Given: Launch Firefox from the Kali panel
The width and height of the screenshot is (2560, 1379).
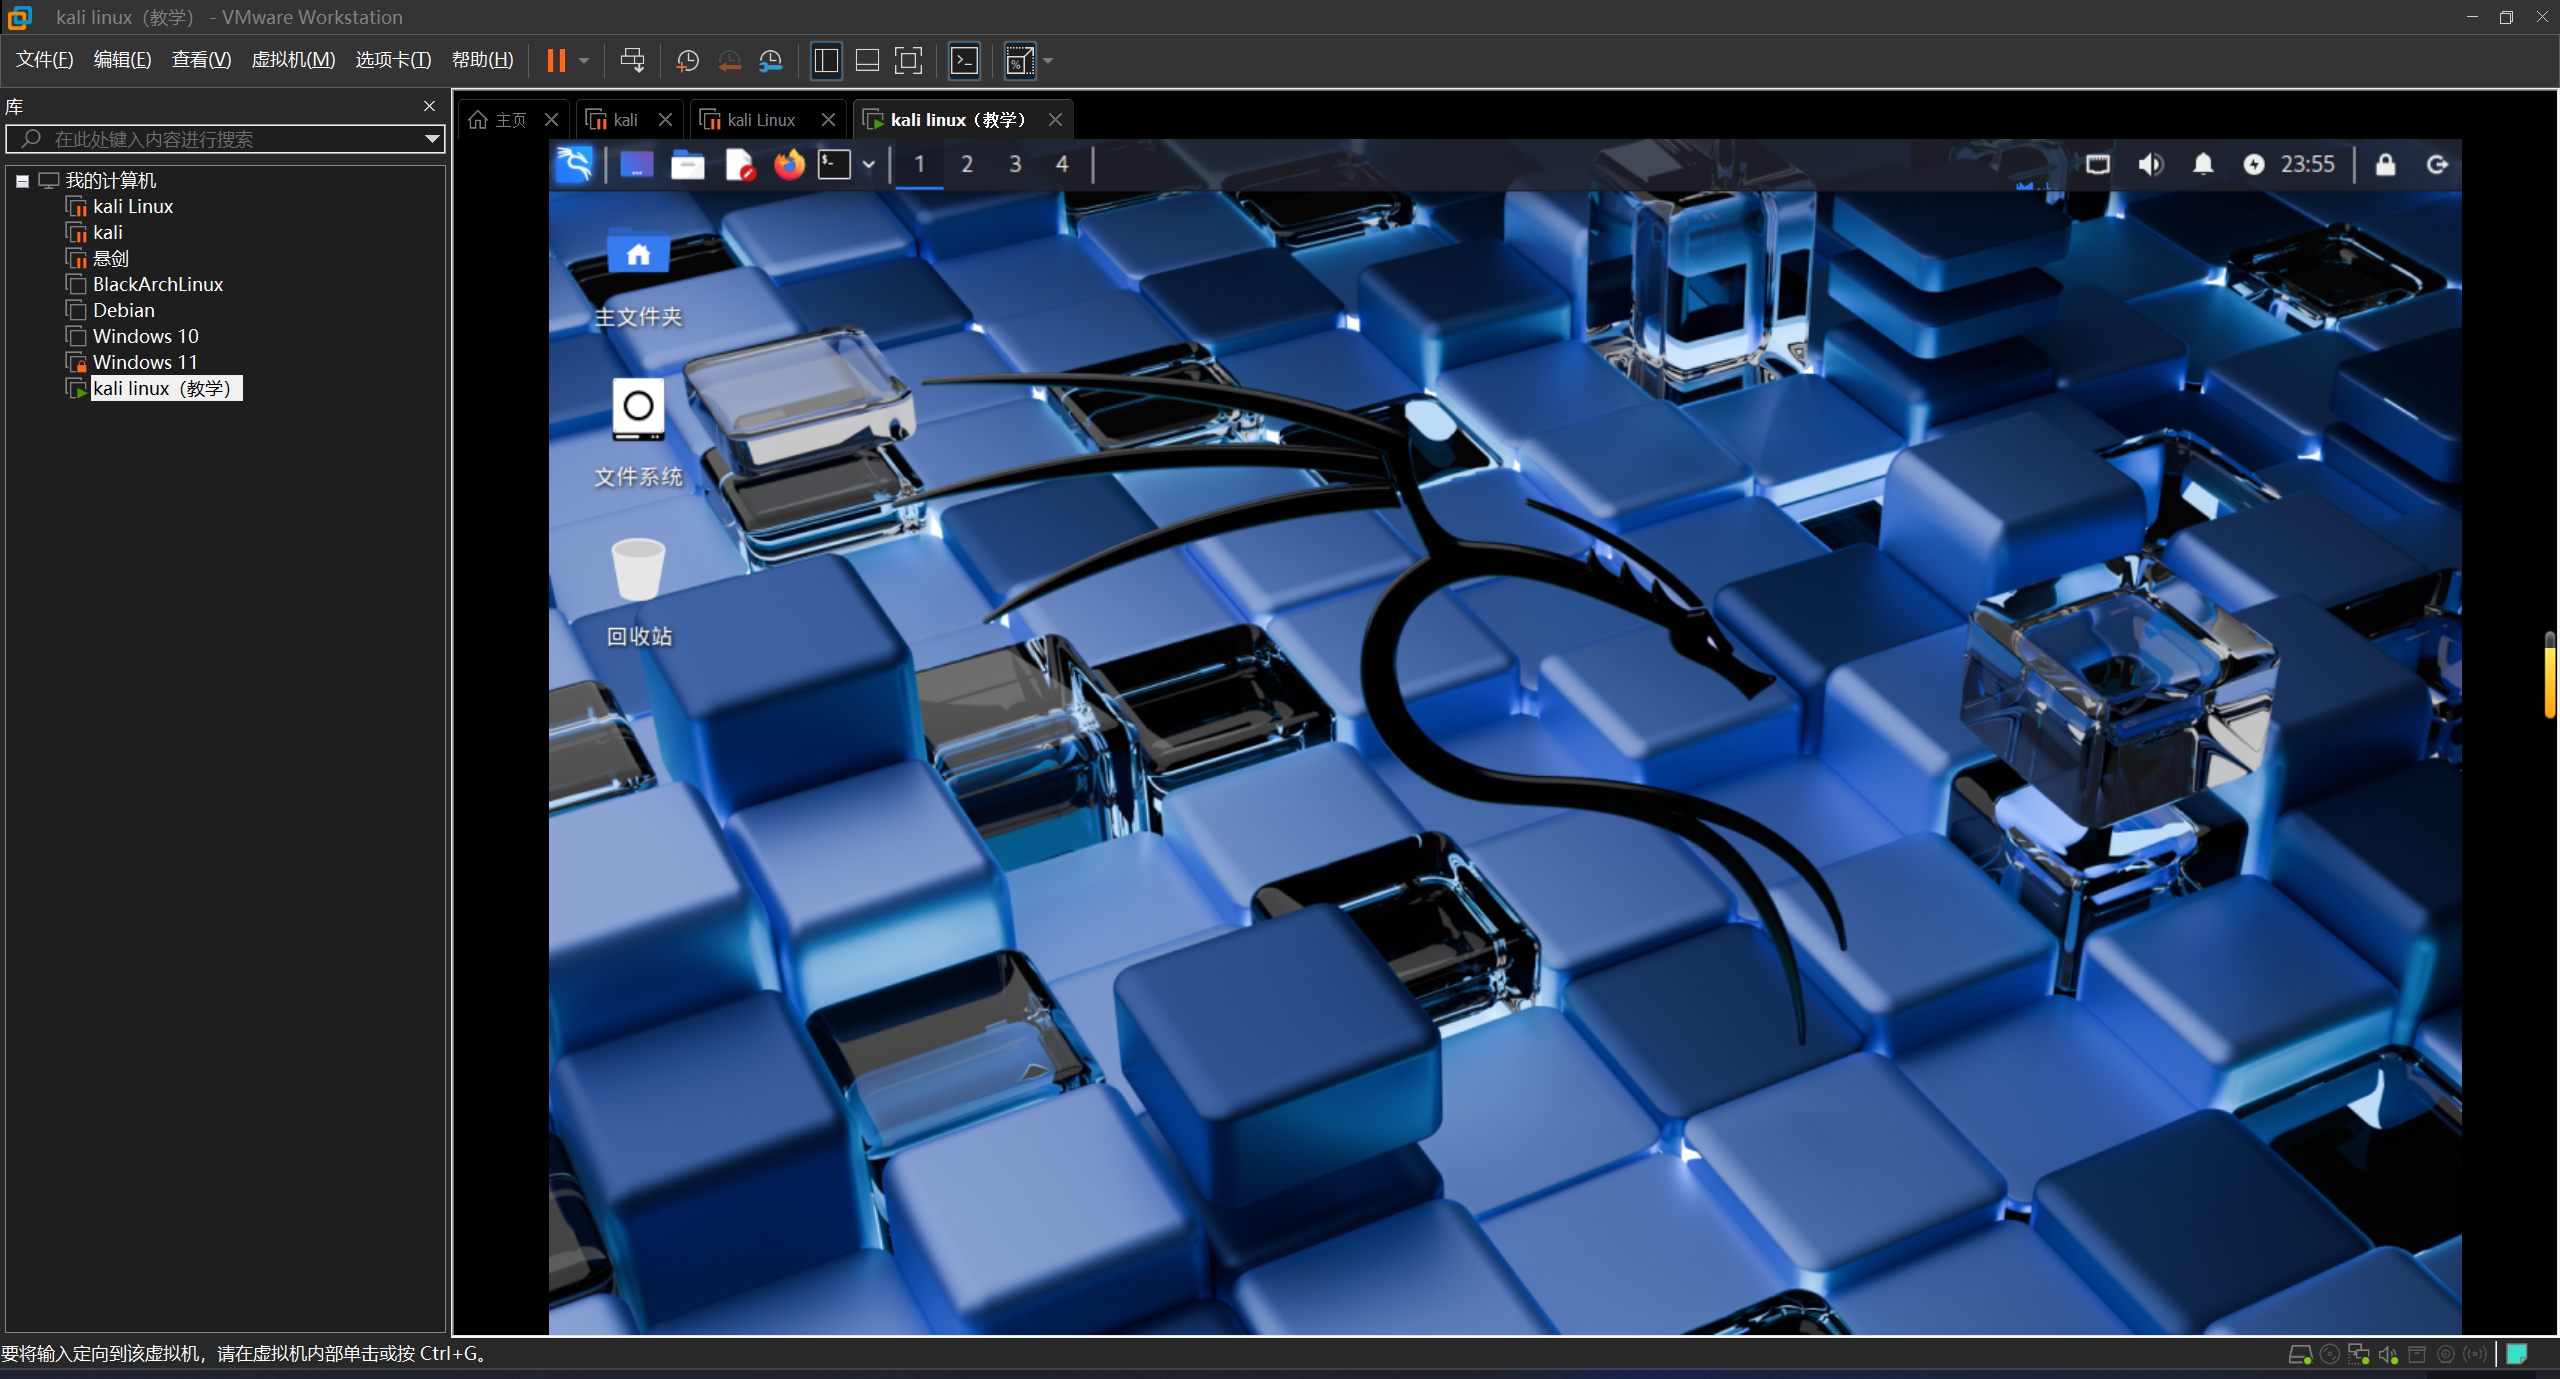Looking at the screenshot, I should pos(789,164).
